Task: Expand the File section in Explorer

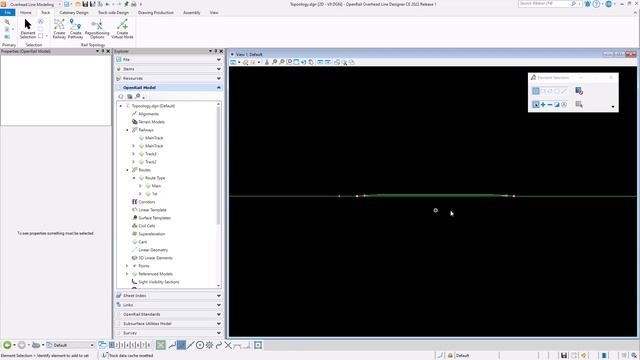Action: point(219,60)
